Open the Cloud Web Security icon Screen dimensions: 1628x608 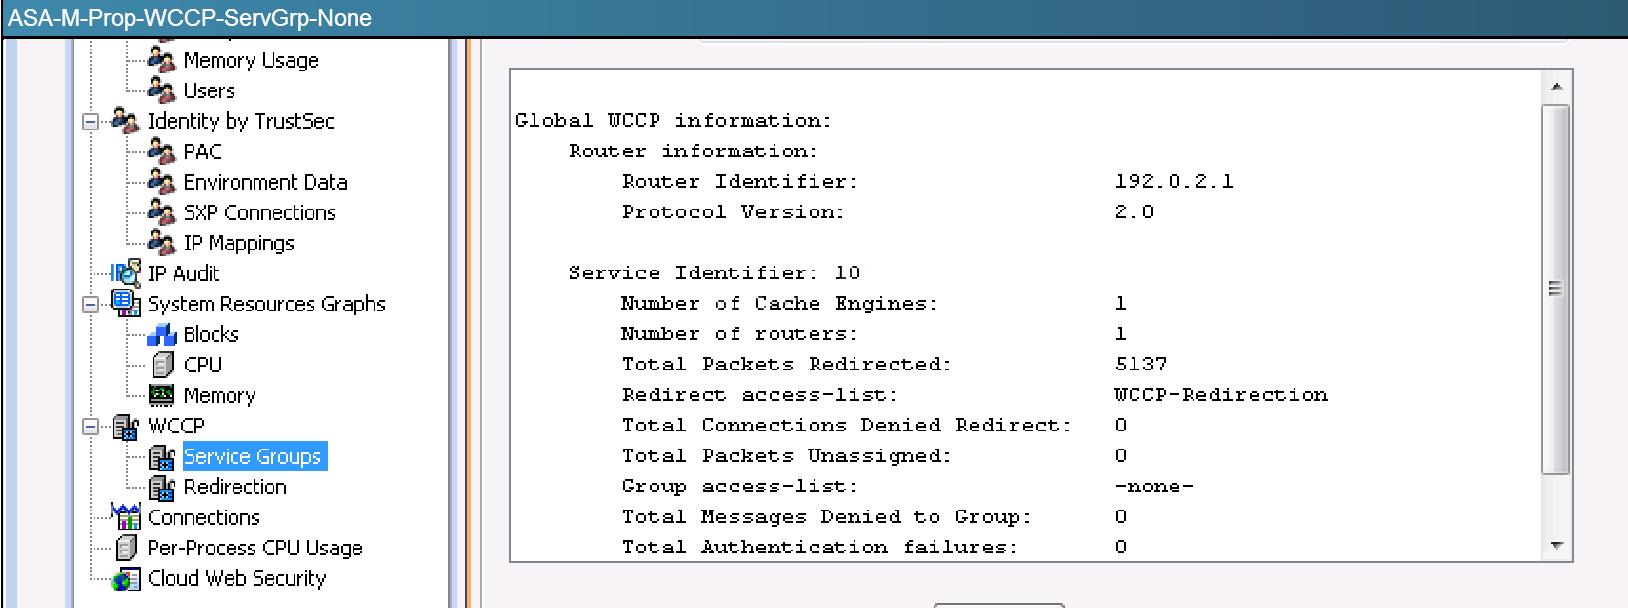point(126,579)
